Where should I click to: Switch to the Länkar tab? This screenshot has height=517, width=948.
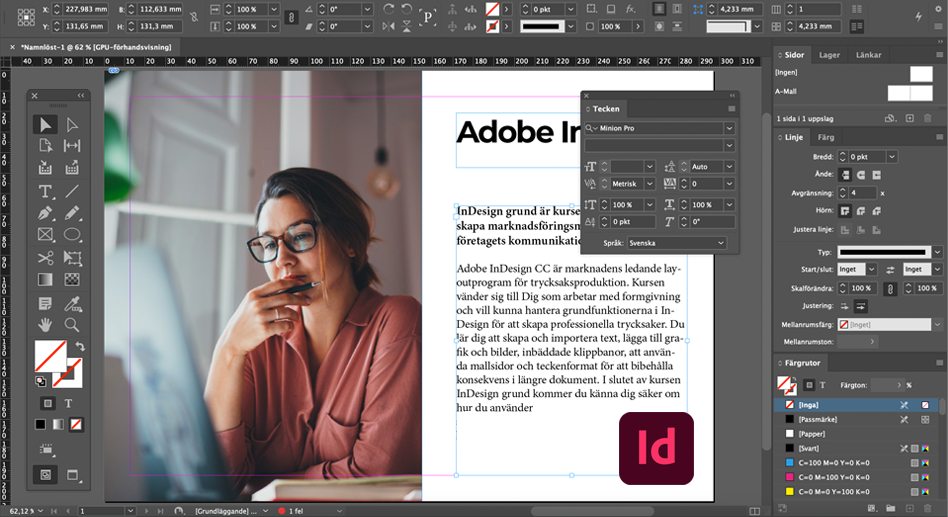coord(868,55)
